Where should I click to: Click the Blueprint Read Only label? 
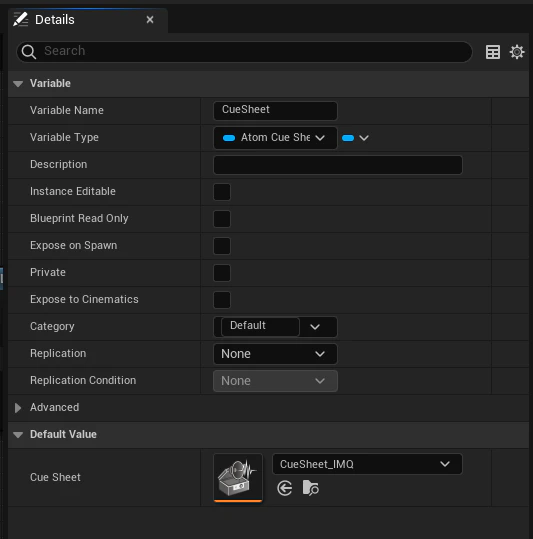[x=79, y=219]
